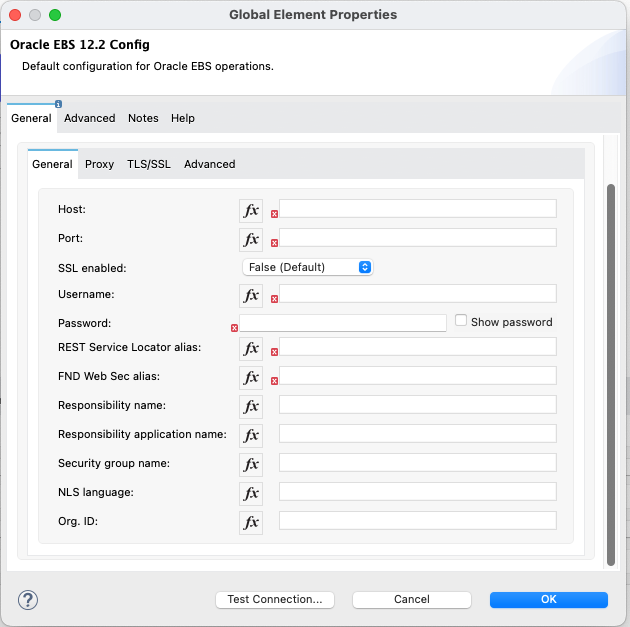Focus the Host input field
This screenshot has height=627, width=630.
[x=417, y=209]
